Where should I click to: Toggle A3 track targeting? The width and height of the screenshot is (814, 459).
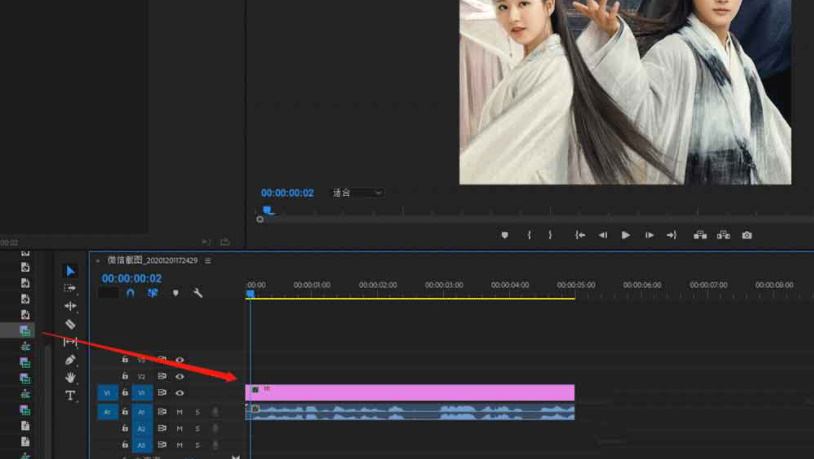click(142, 445)
